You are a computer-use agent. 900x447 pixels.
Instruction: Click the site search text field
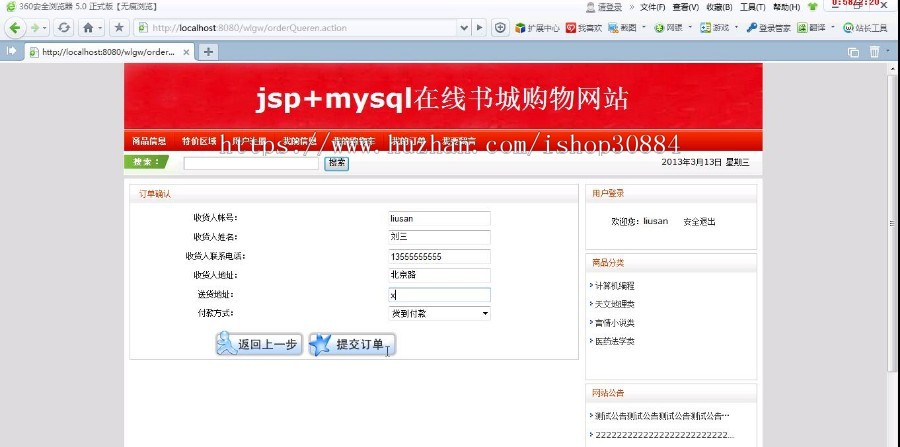[x=251, y=164]
